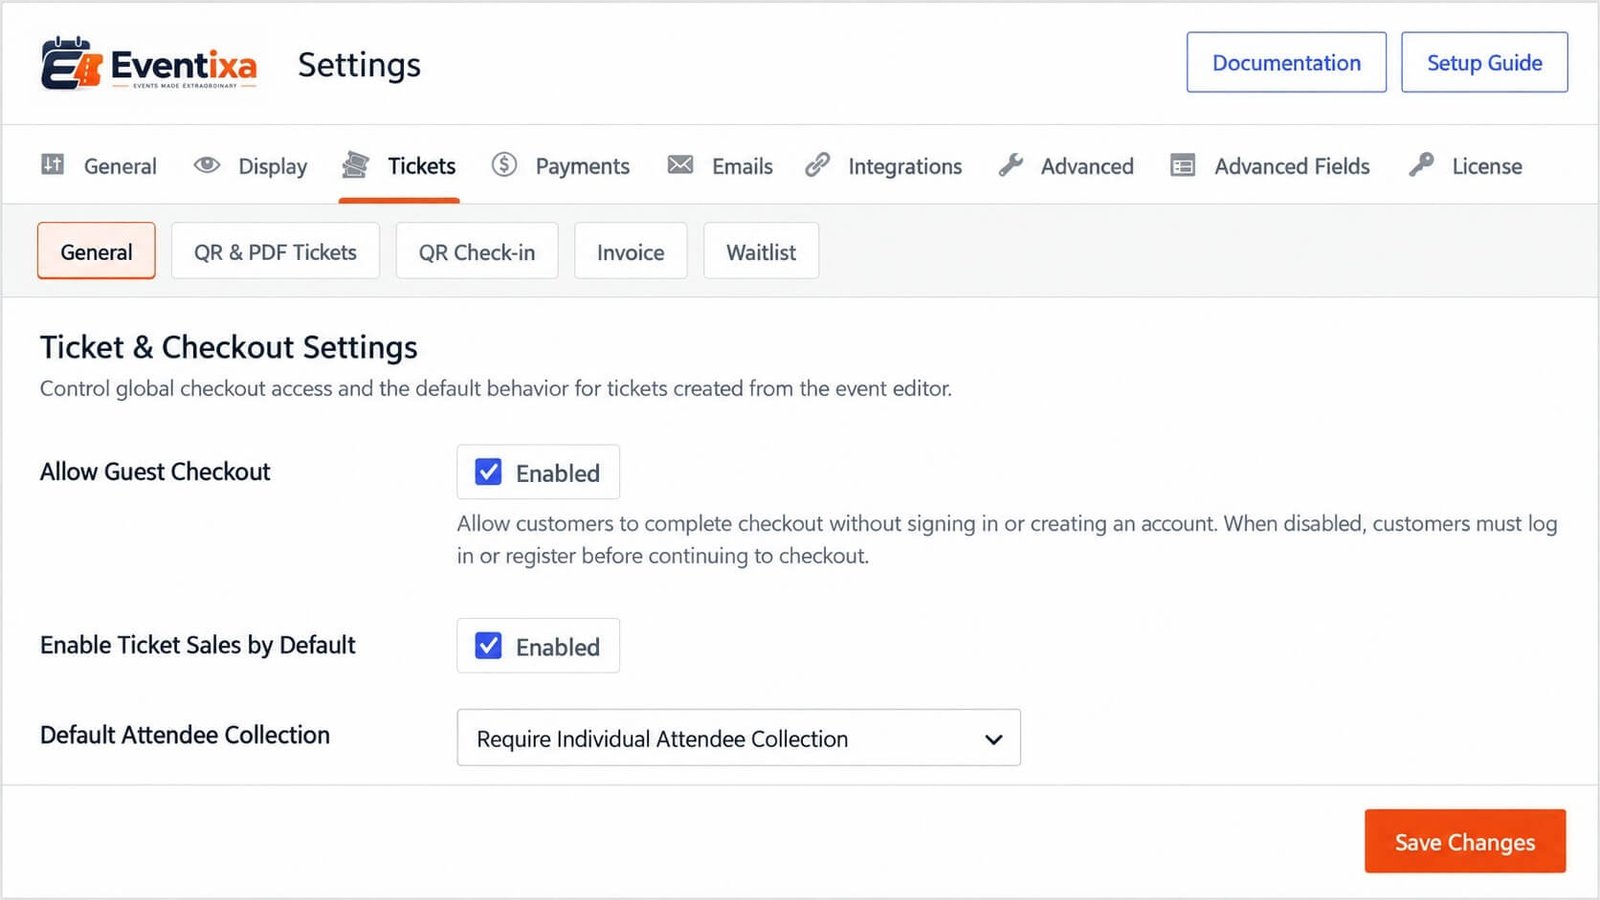1600x900 pixels.
Task: Click the Default Attendee Collection label
Action: tap(185, 735)
